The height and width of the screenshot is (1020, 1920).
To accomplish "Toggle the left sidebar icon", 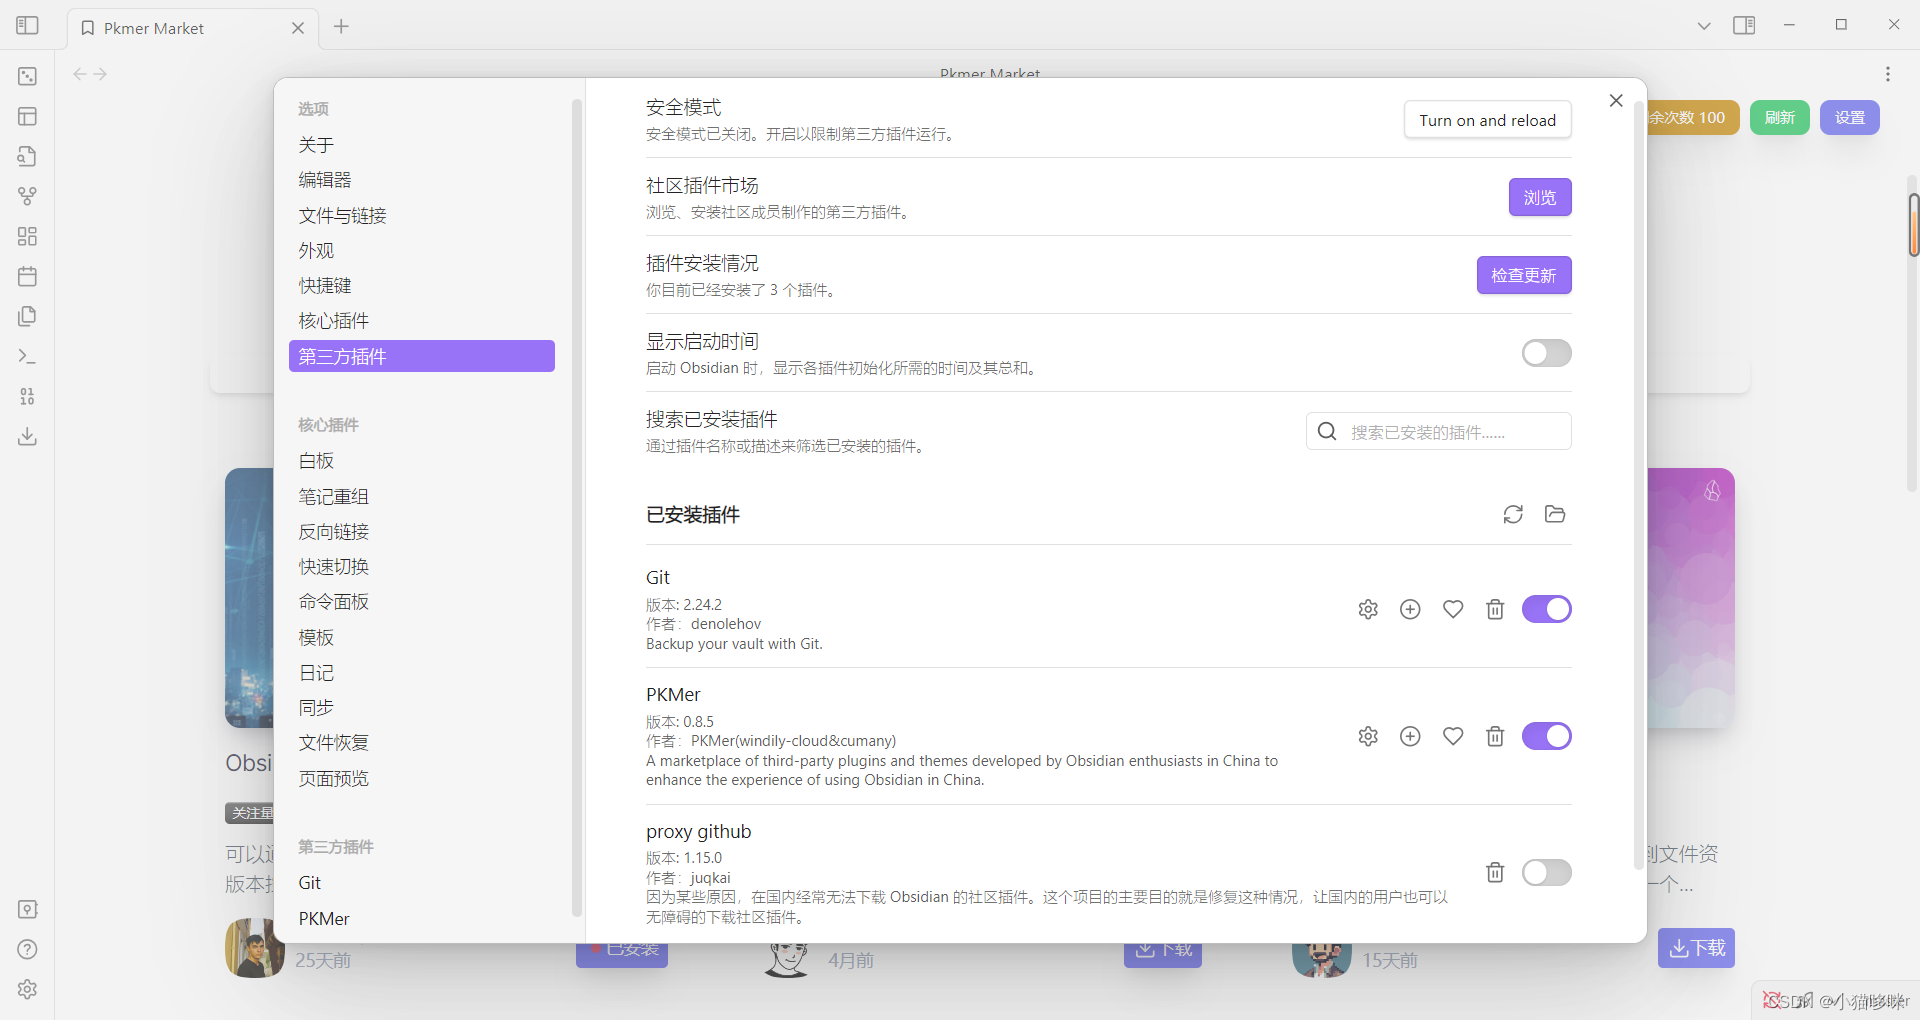I will click(27, 25).
